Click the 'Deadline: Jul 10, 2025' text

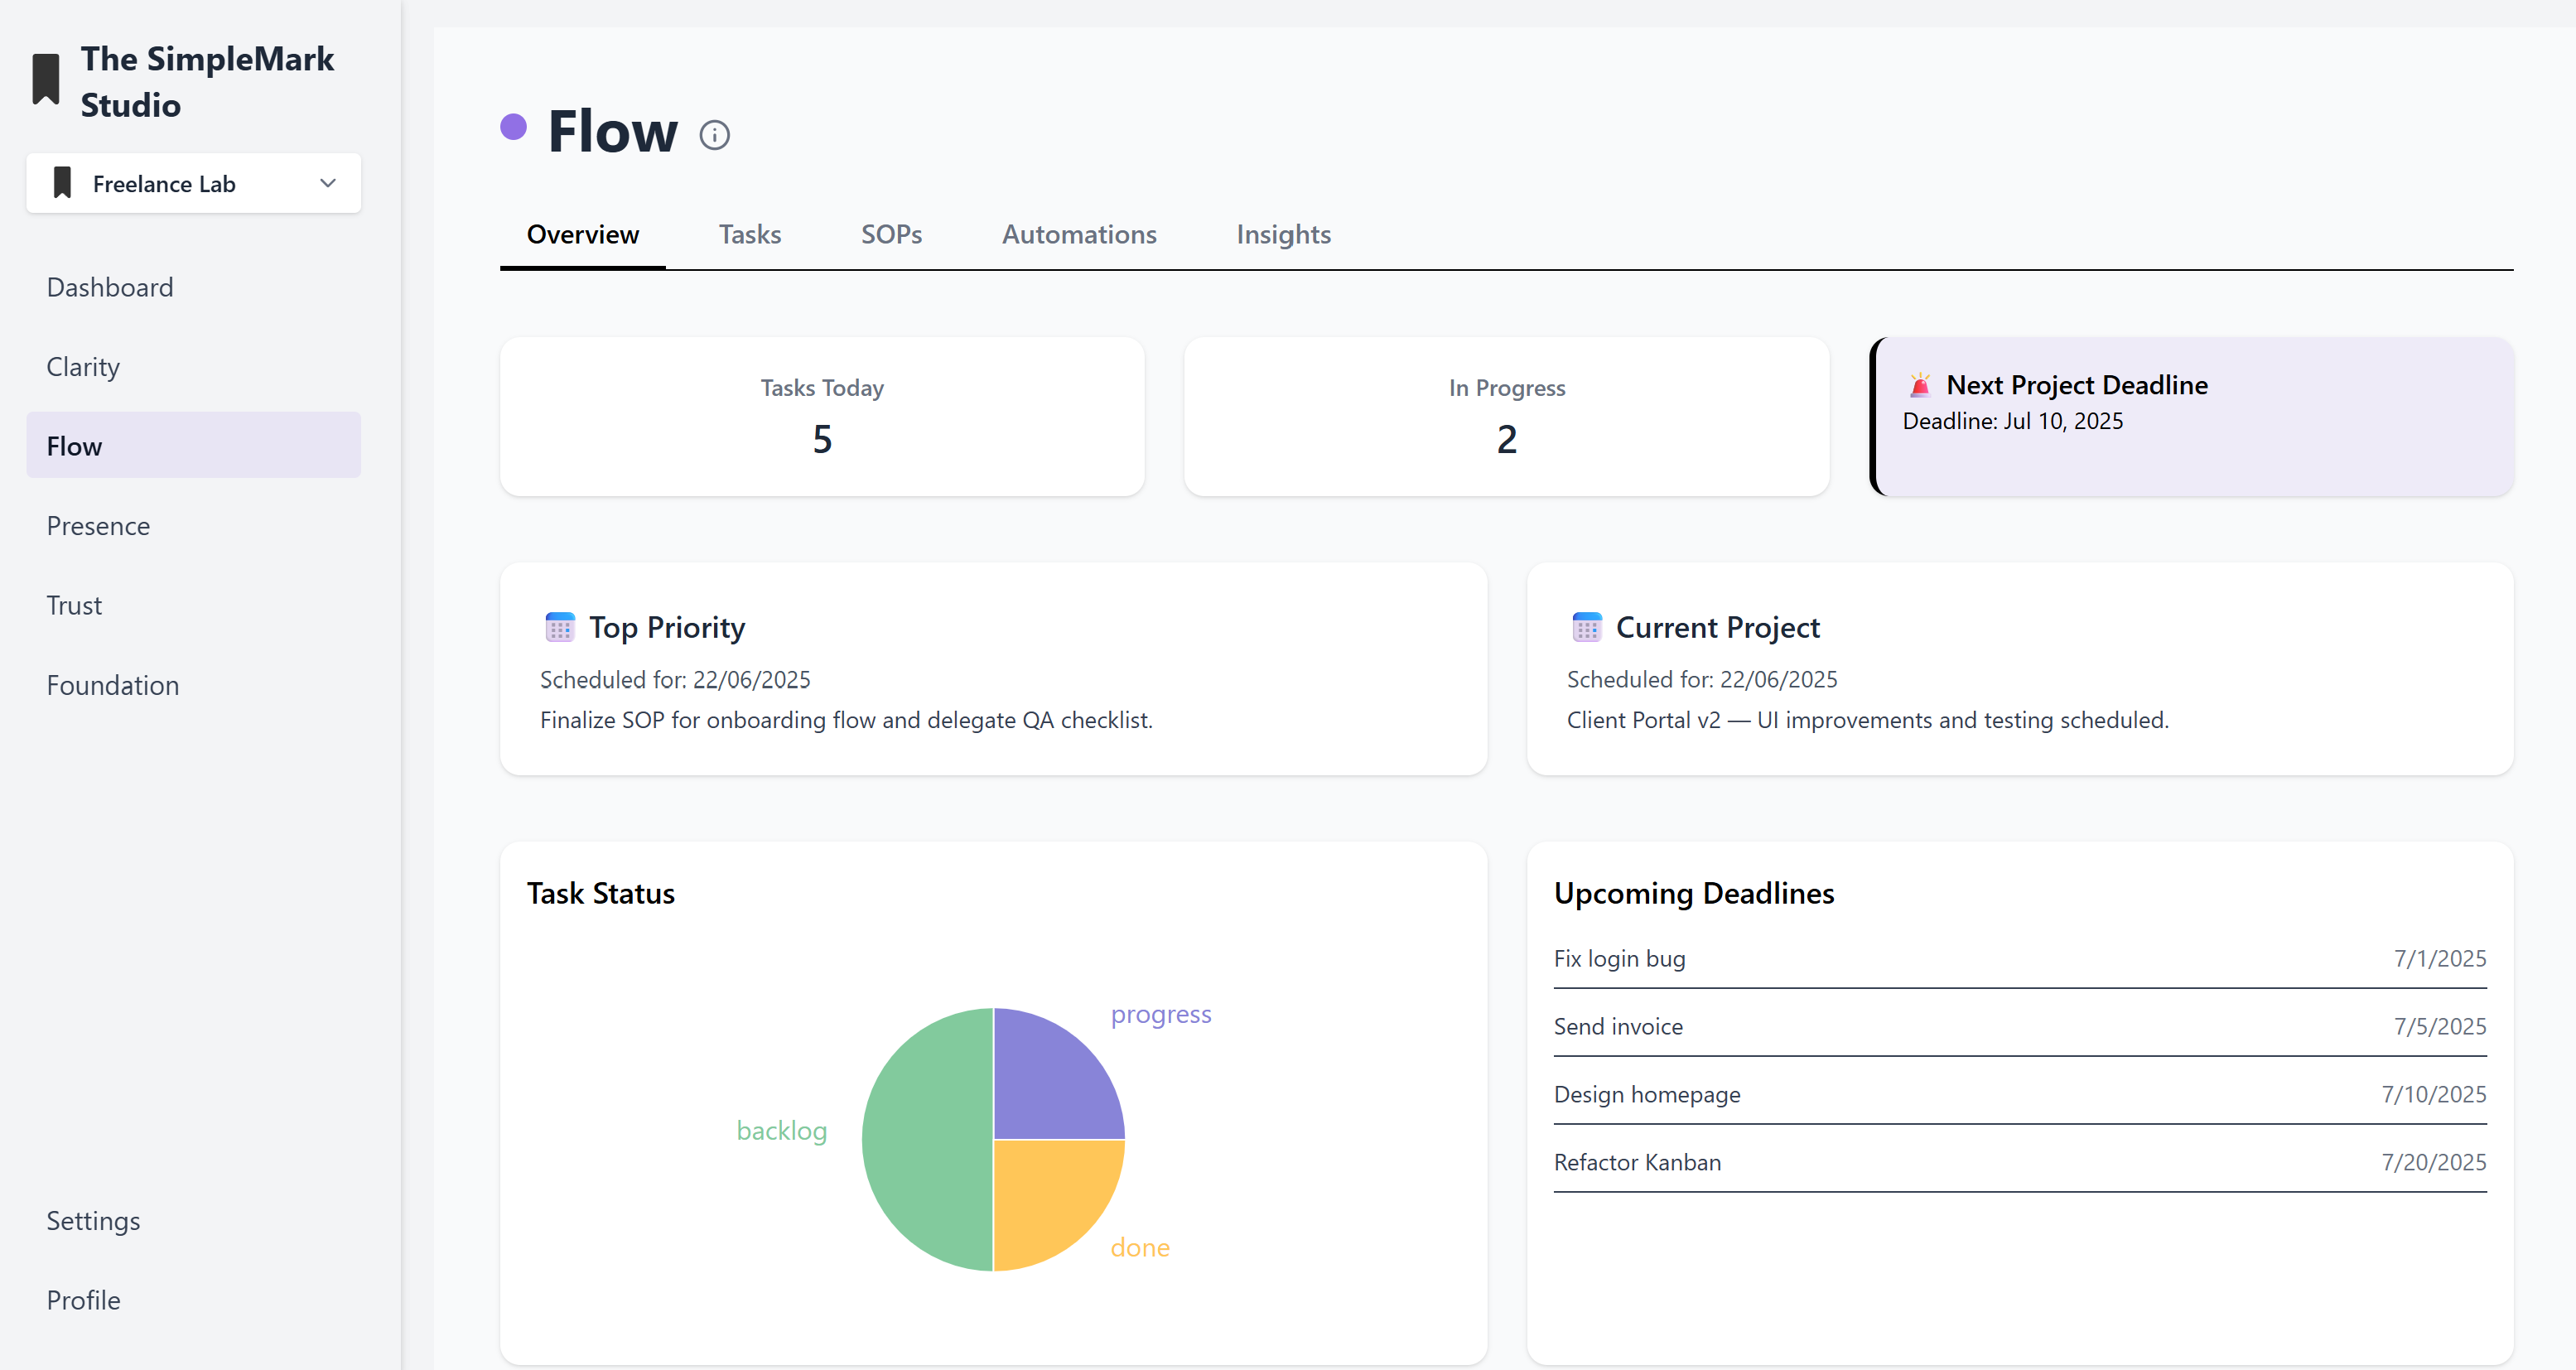pyautogui.click(x=2013, y=421)
